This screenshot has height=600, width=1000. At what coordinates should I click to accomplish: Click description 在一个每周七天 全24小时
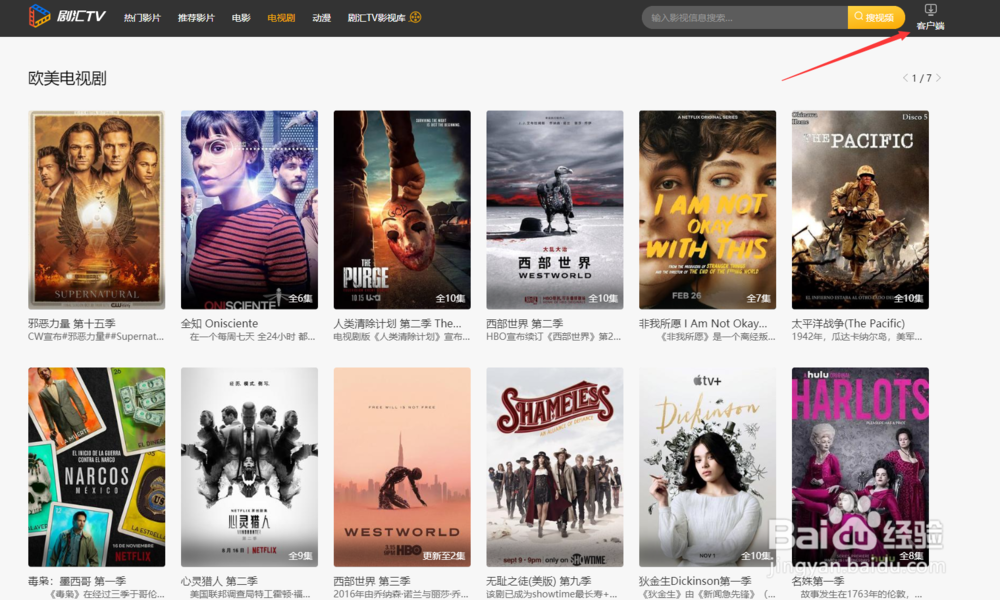252,337
